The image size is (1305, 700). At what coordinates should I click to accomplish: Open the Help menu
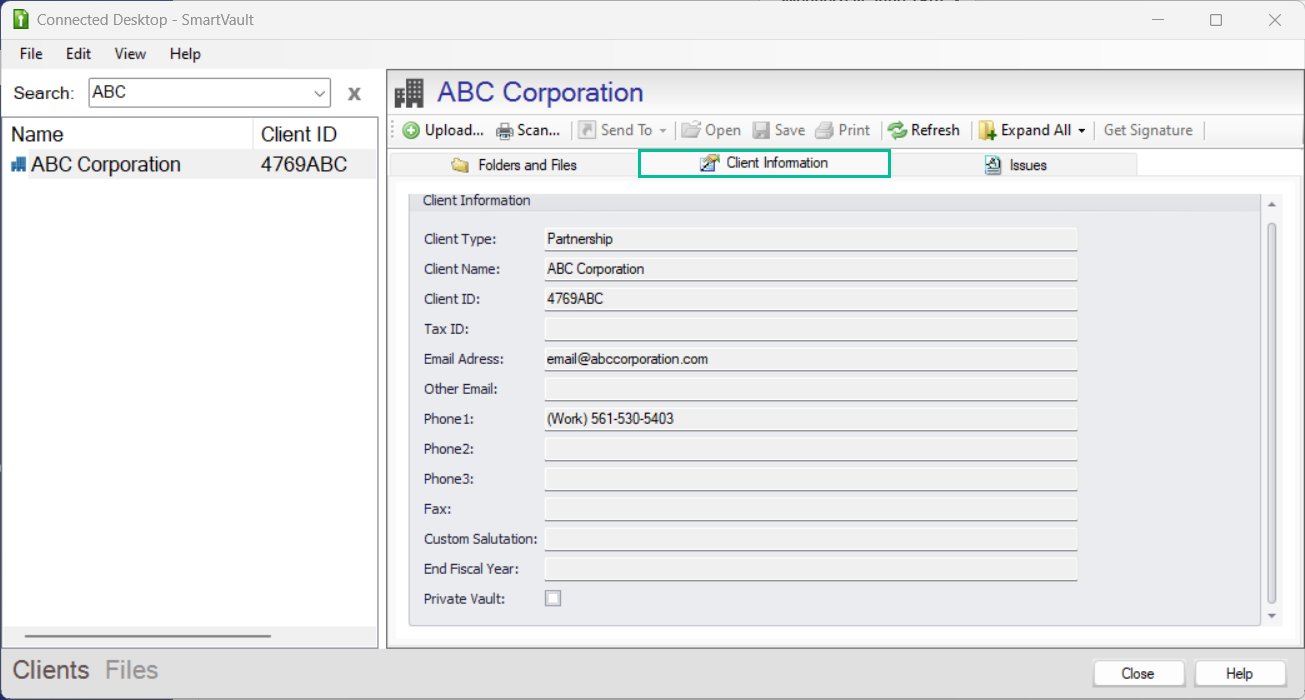click(185, 54)
